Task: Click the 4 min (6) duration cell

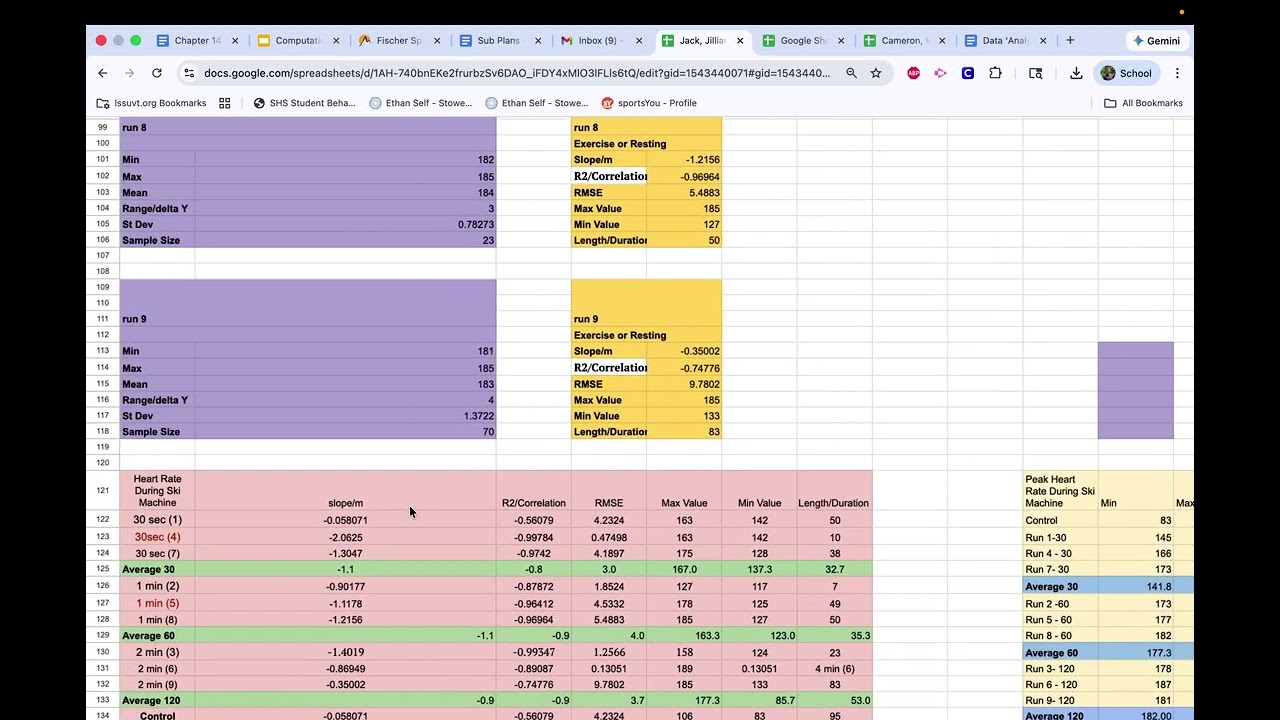Action: (834, 669)
